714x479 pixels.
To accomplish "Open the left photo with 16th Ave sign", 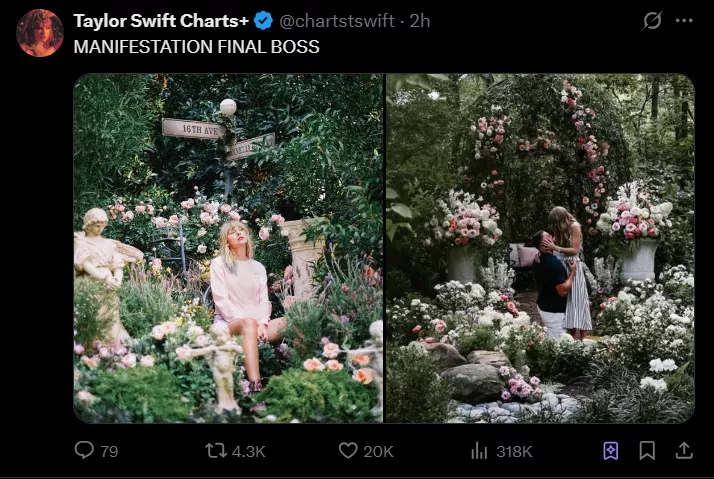I will 228,248.
